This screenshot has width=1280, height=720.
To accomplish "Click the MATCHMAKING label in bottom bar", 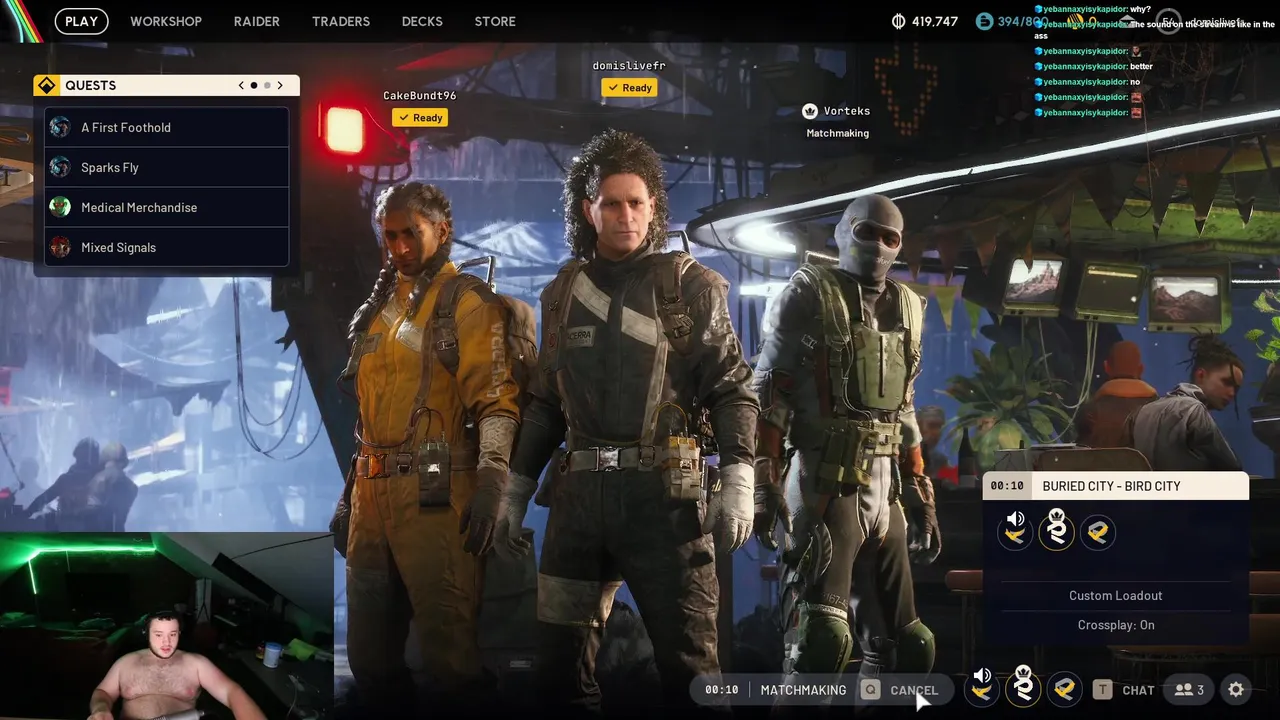I will click(x=803, y=690).
